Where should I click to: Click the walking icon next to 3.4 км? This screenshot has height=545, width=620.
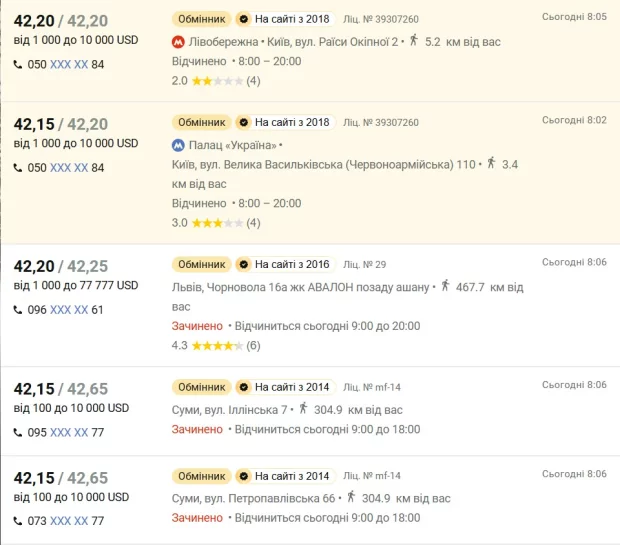(x=490, y=162)
